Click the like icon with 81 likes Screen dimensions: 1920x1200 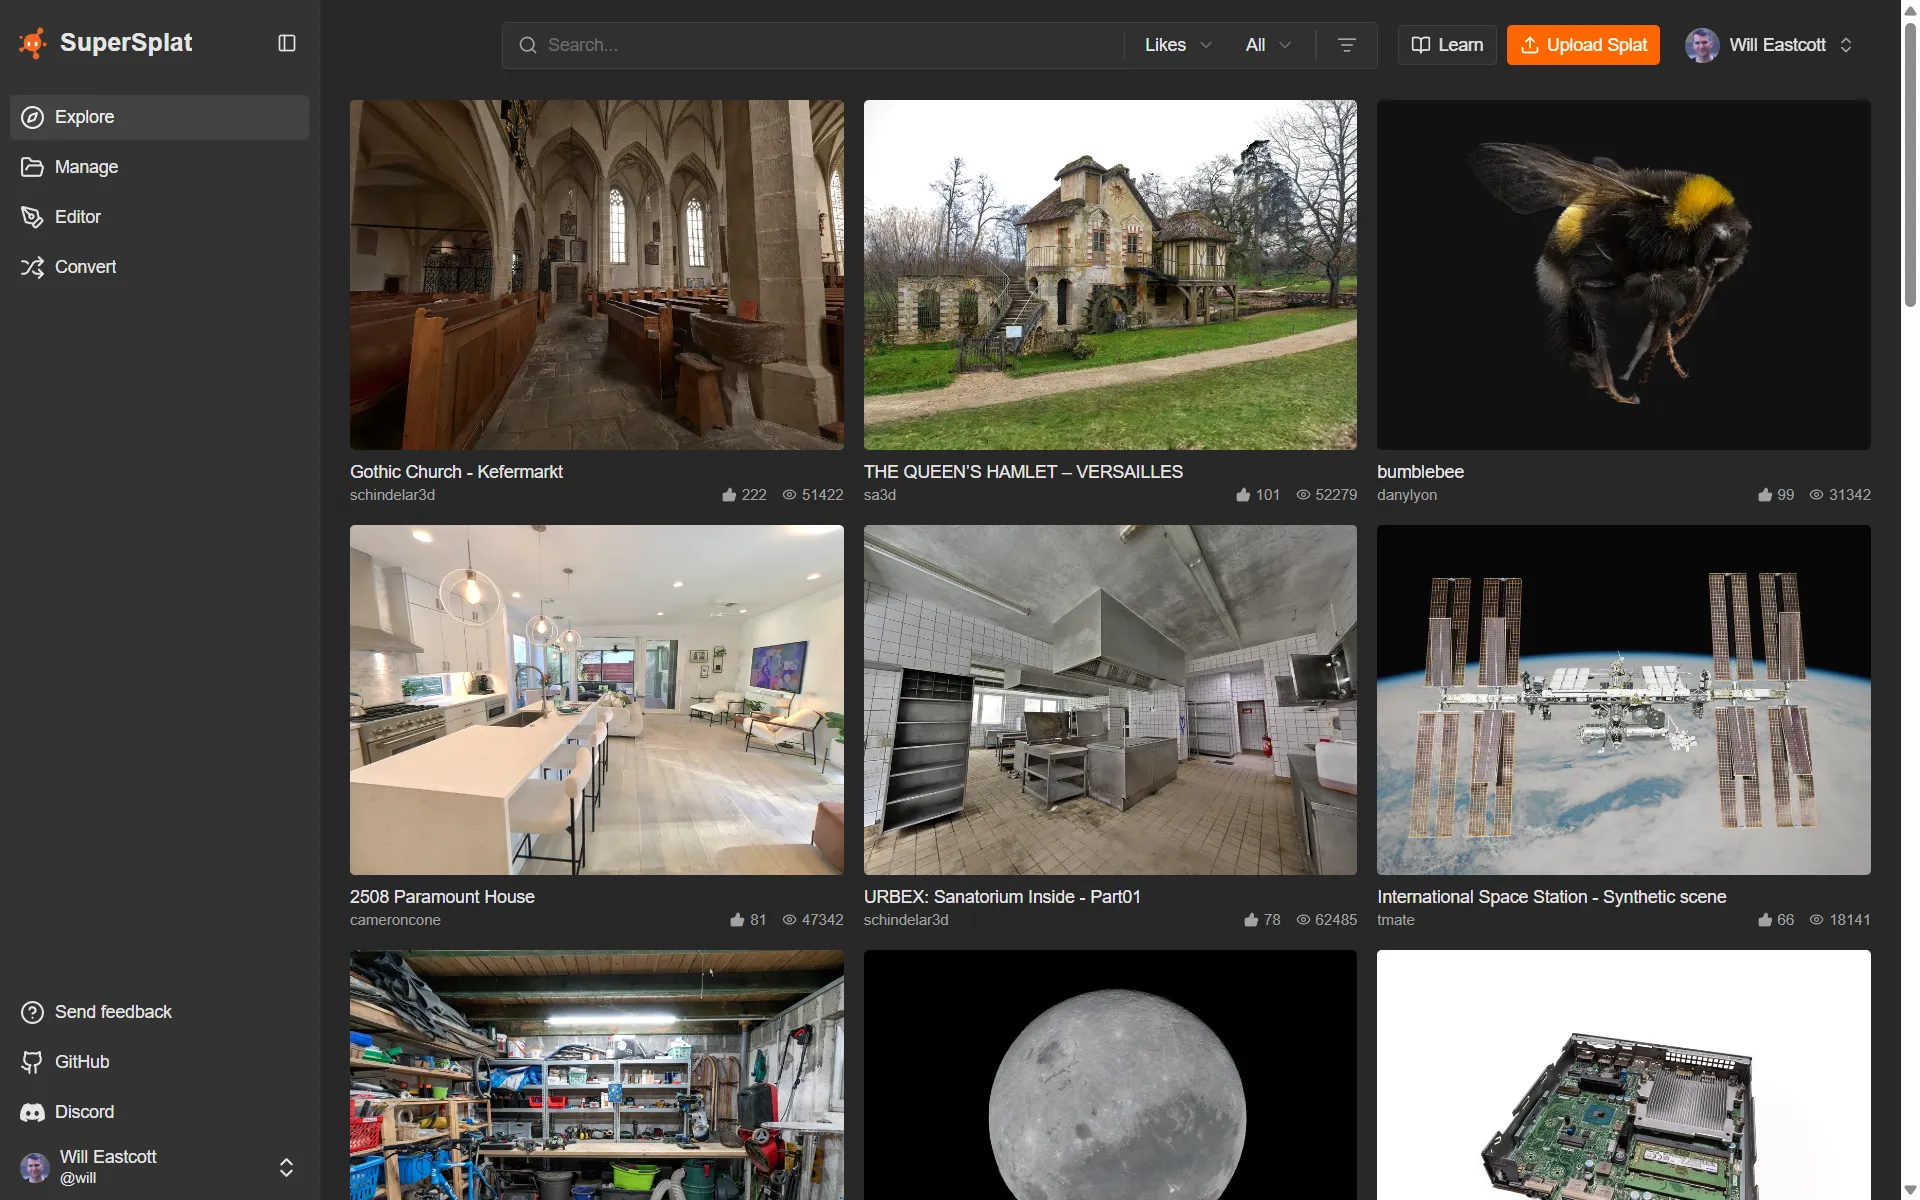737,920
